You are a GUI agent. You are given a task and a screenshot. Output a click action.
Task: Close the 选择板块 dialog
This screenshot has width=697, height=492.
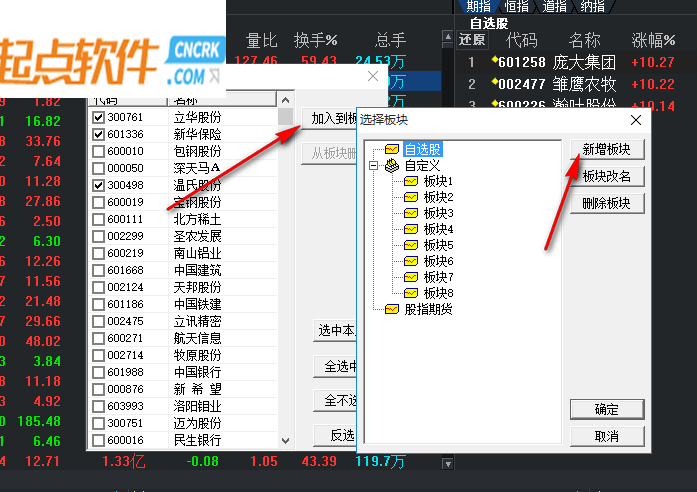tap(636, 120)
